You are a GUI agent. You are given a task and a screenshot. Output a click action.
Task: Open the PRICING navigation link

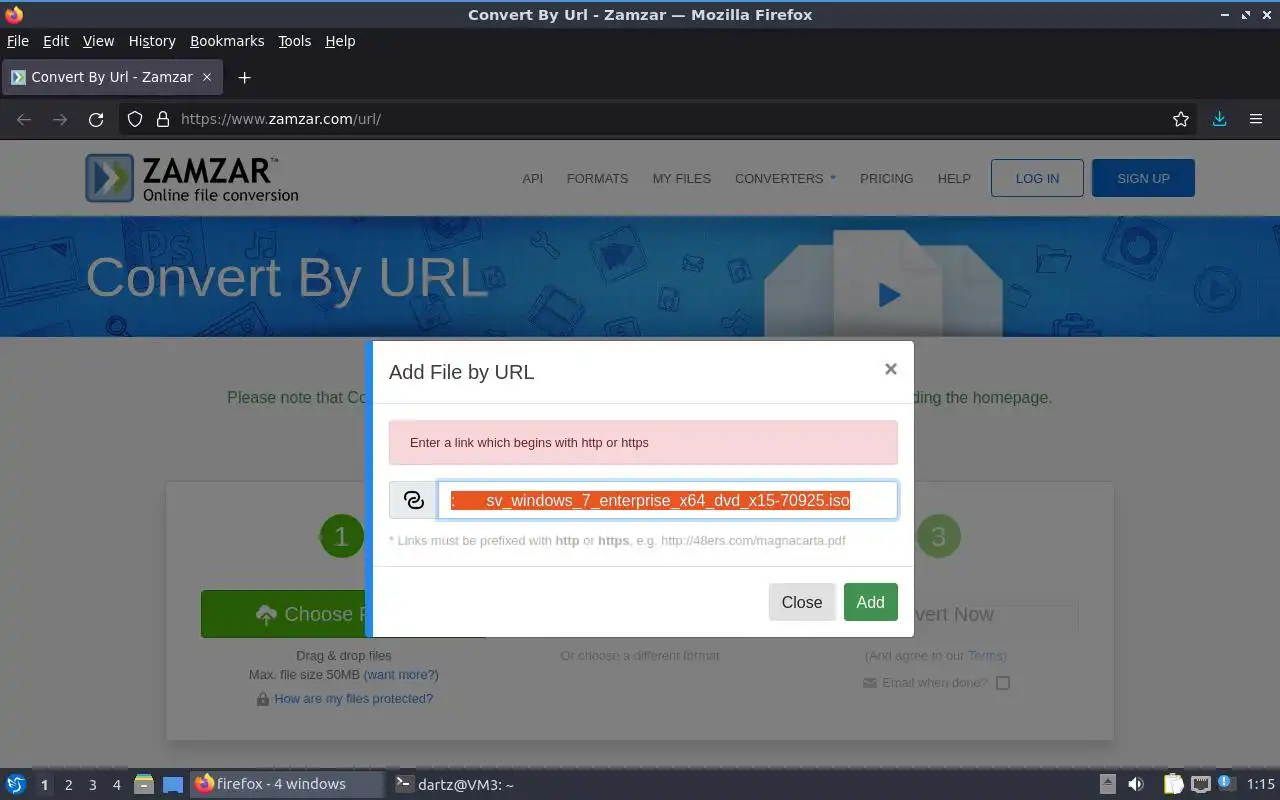point(886,178)
